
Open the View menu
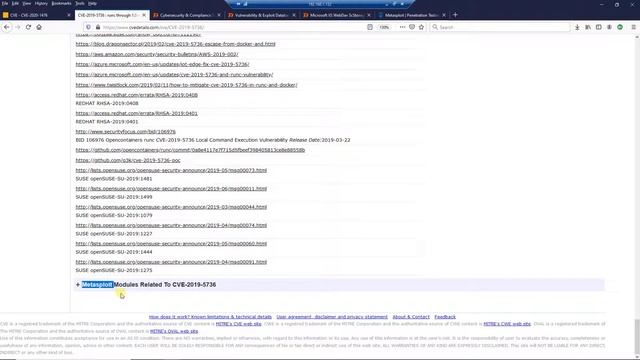(x=27, y=3)
